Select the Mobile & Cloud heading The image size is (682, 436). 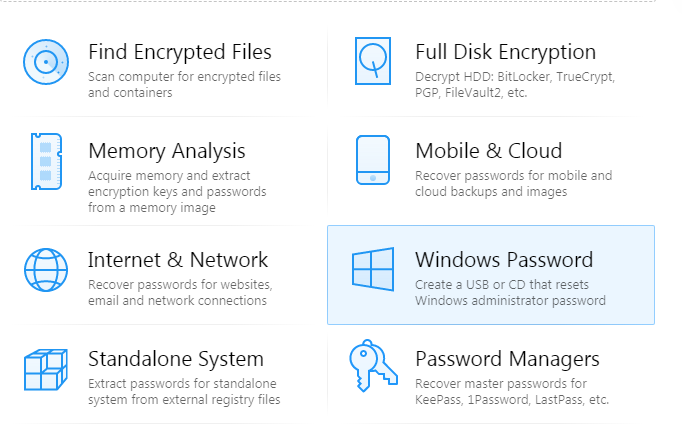coord(488,151)
